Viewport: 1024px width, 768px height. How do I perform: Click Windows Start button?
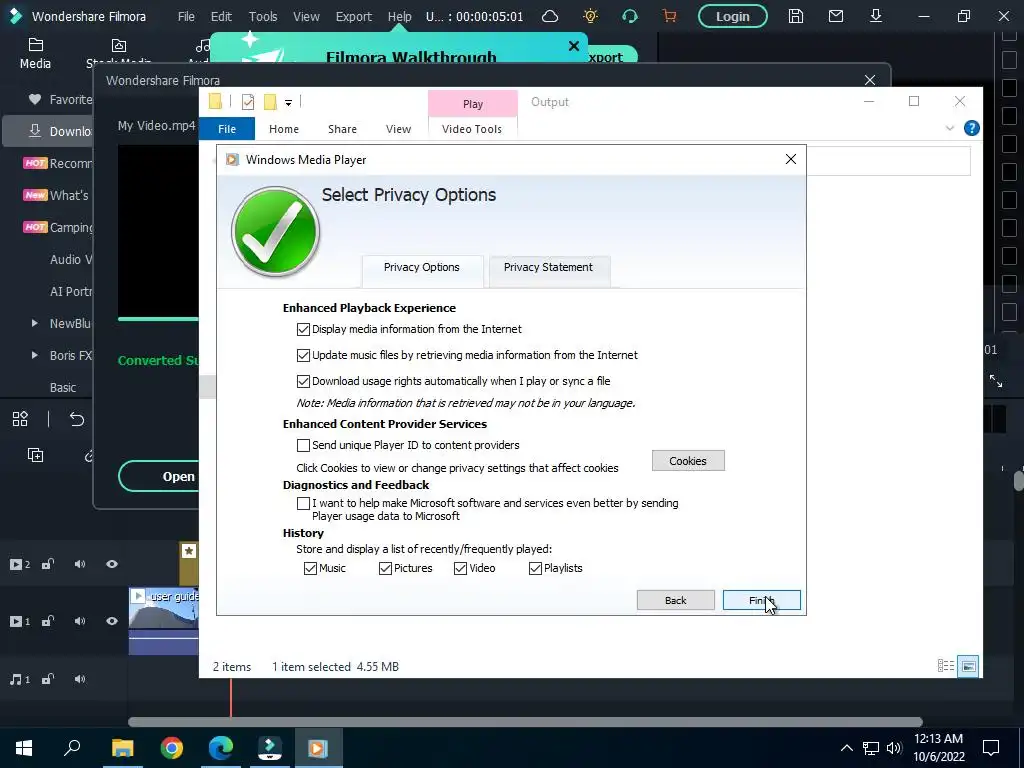coord(24,748)
